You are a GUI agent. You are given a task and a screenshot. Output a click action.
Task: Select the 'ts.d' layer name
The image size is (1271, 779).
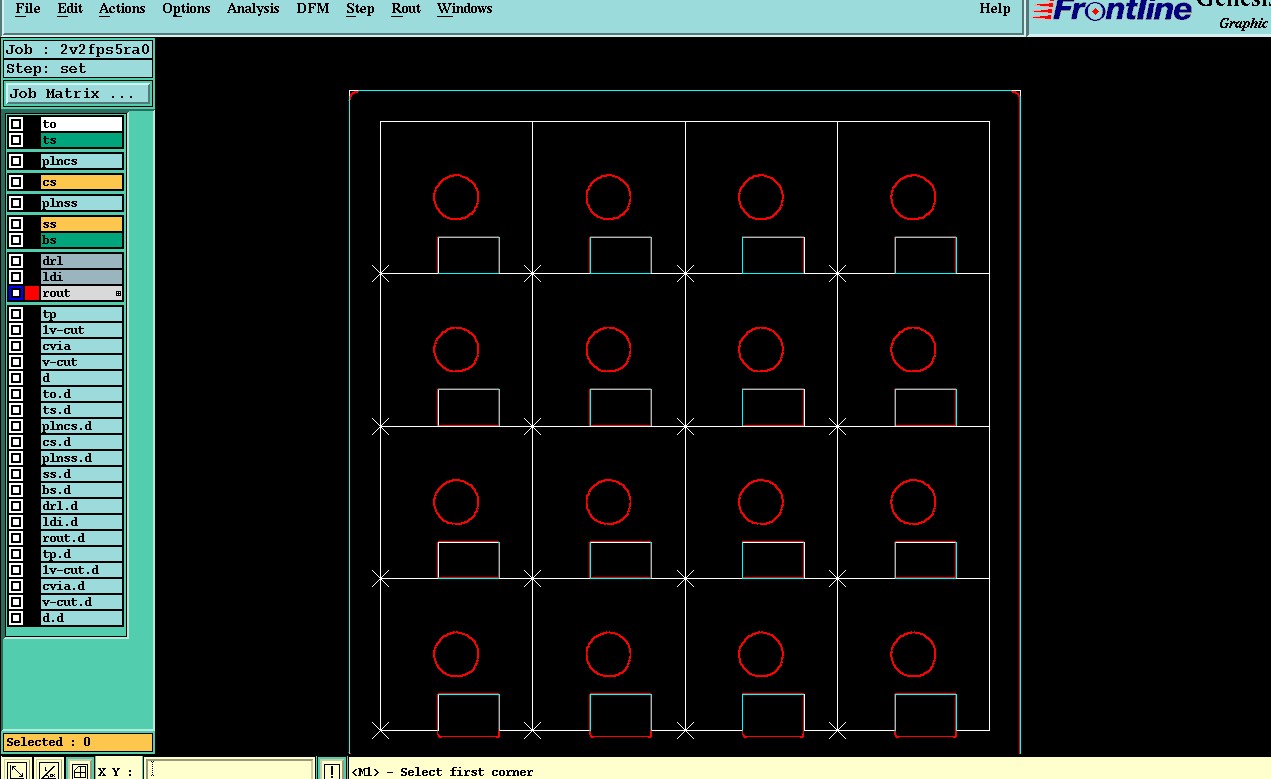[82, 411]
